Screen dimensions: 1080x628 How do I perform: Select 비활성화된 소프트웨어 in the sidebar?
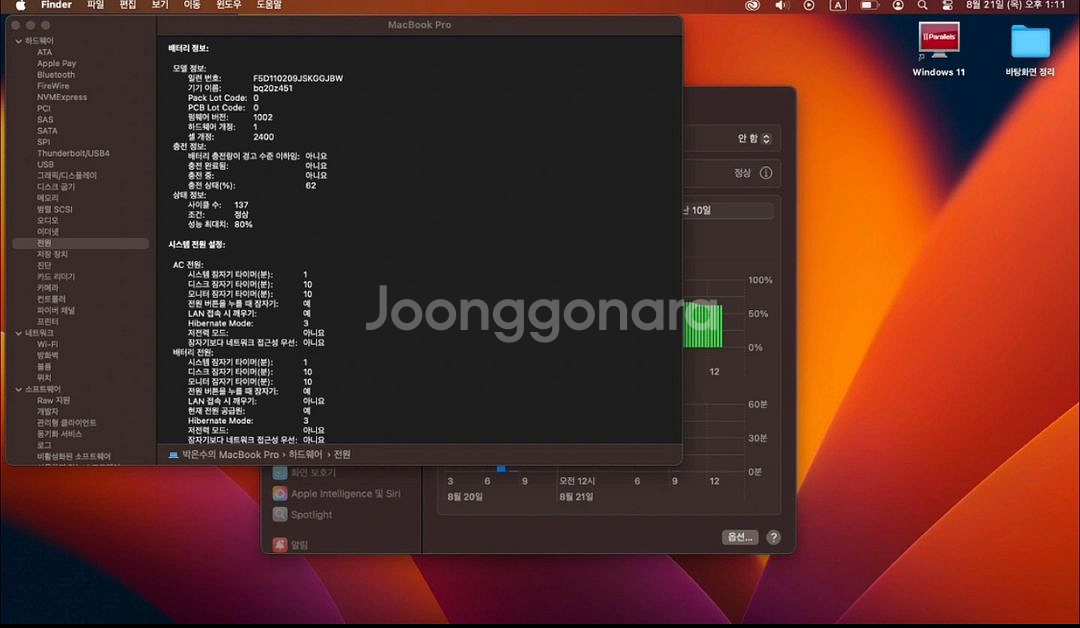74,457
